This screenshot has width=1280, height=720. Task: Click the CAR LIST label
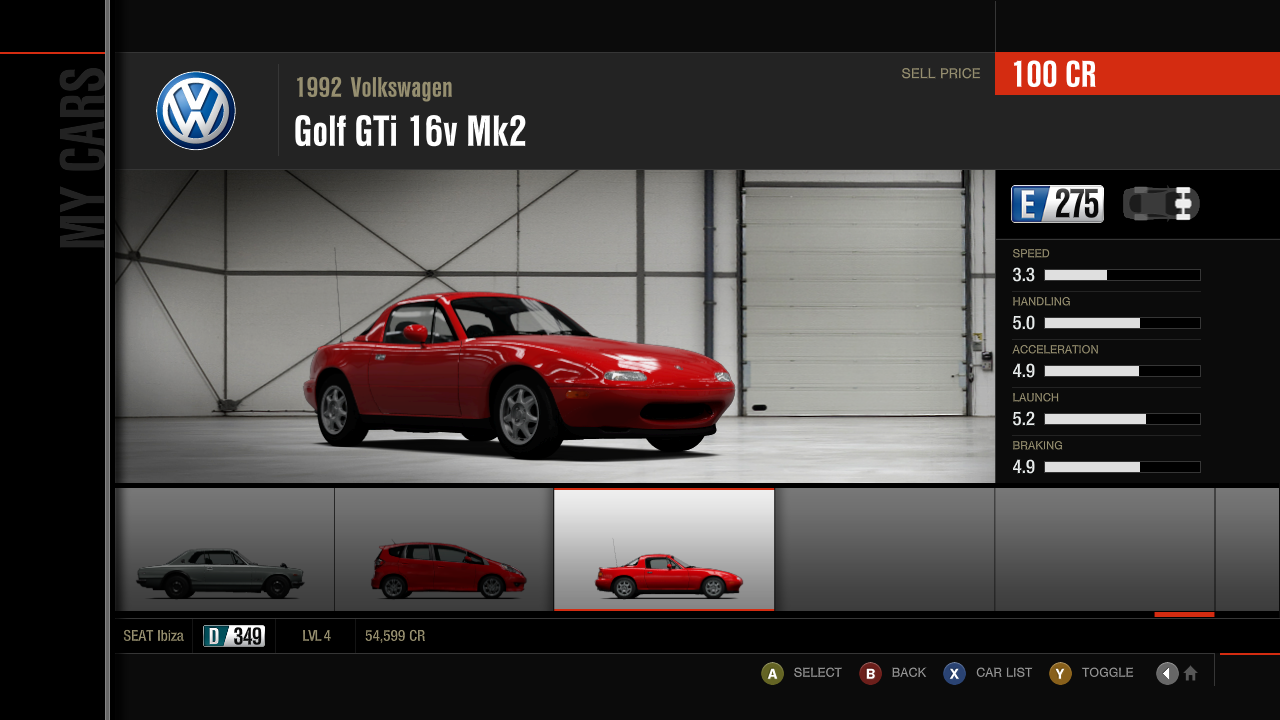pyautogui.click(x=1004, y=673)
